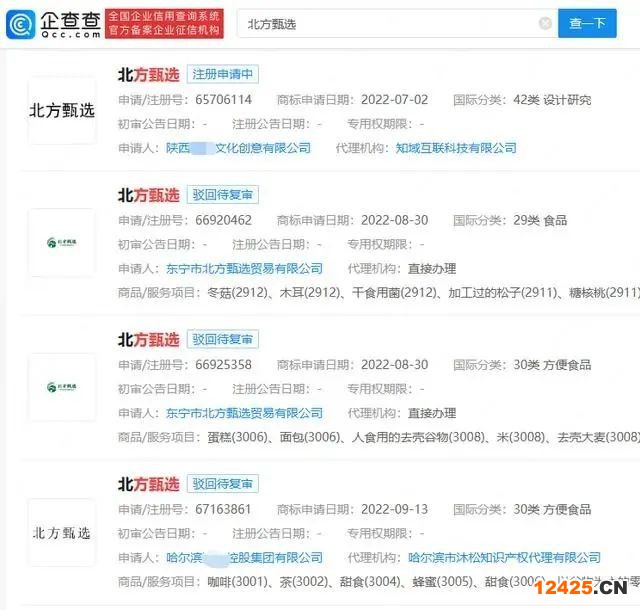
Task: Open the 哈尔滨 控股集团有限公司 applicant link
Action: (244, 557)
